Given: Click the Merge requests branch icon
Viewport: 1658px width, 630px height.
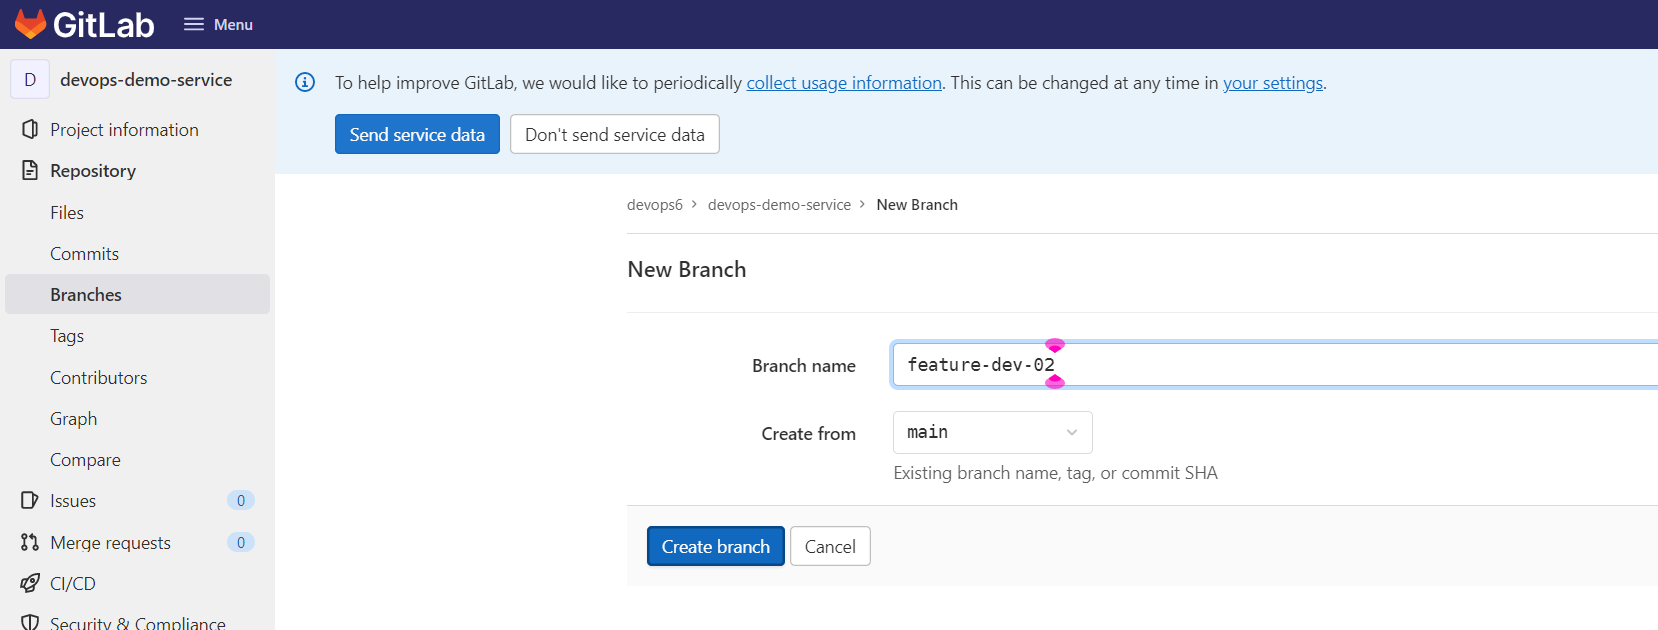Looking at the screenshot, I should [x=30, y=542].
